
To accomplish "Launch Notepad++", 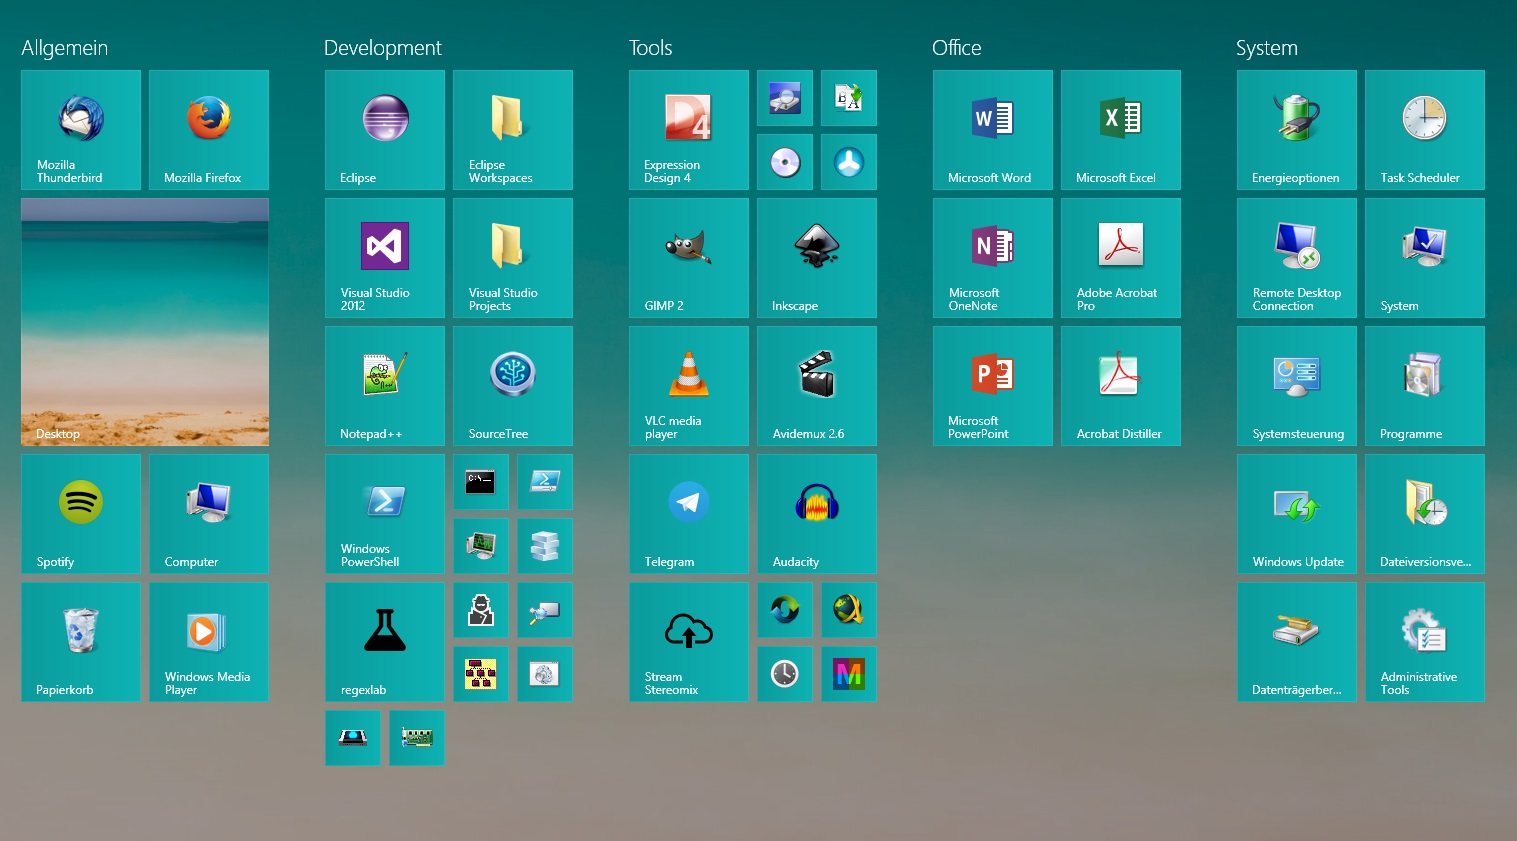I will coord(385,386).
